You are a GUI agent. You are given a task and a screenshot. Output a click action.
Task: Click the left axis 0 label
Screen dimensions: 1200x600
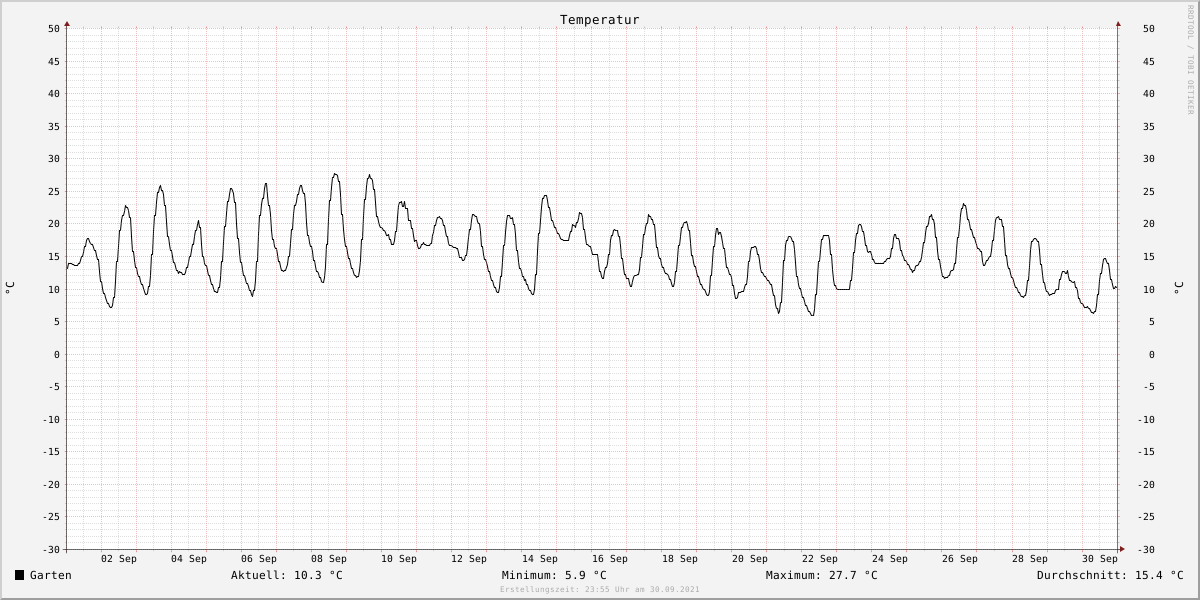[57, 354]
